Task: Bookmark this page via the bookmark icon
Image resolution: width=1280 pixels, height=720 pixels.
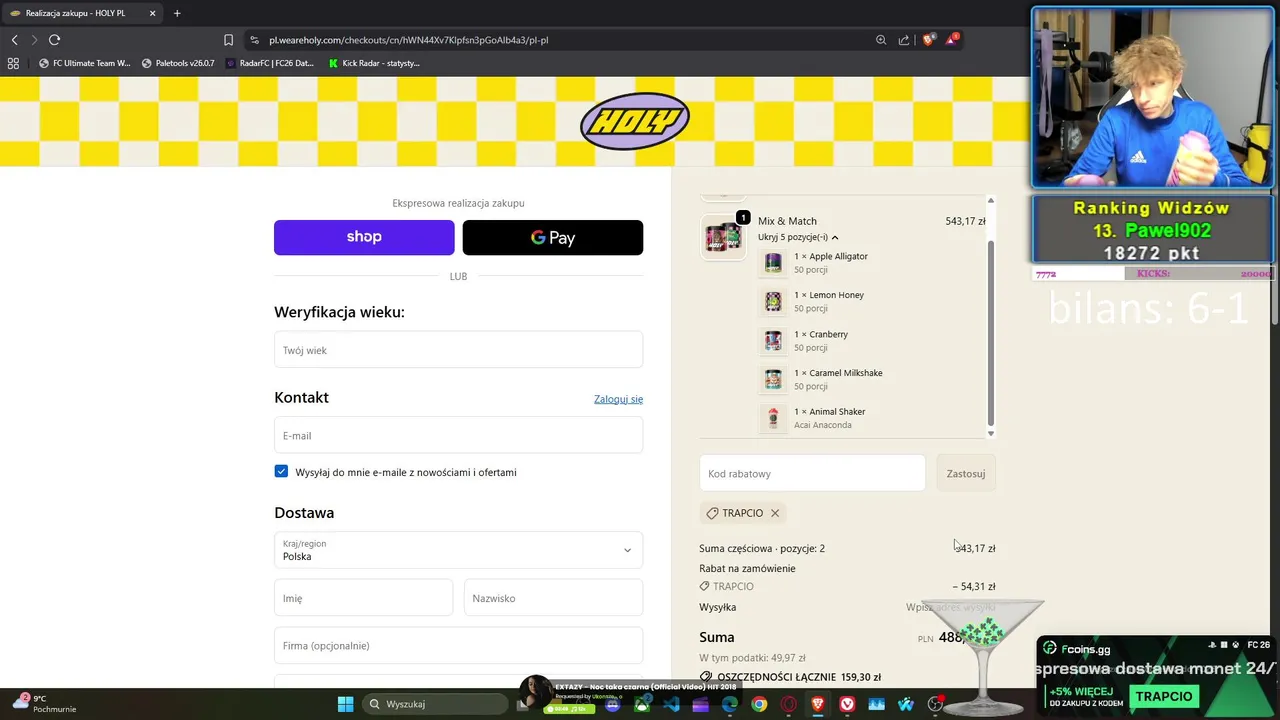Action: (228, 40)
